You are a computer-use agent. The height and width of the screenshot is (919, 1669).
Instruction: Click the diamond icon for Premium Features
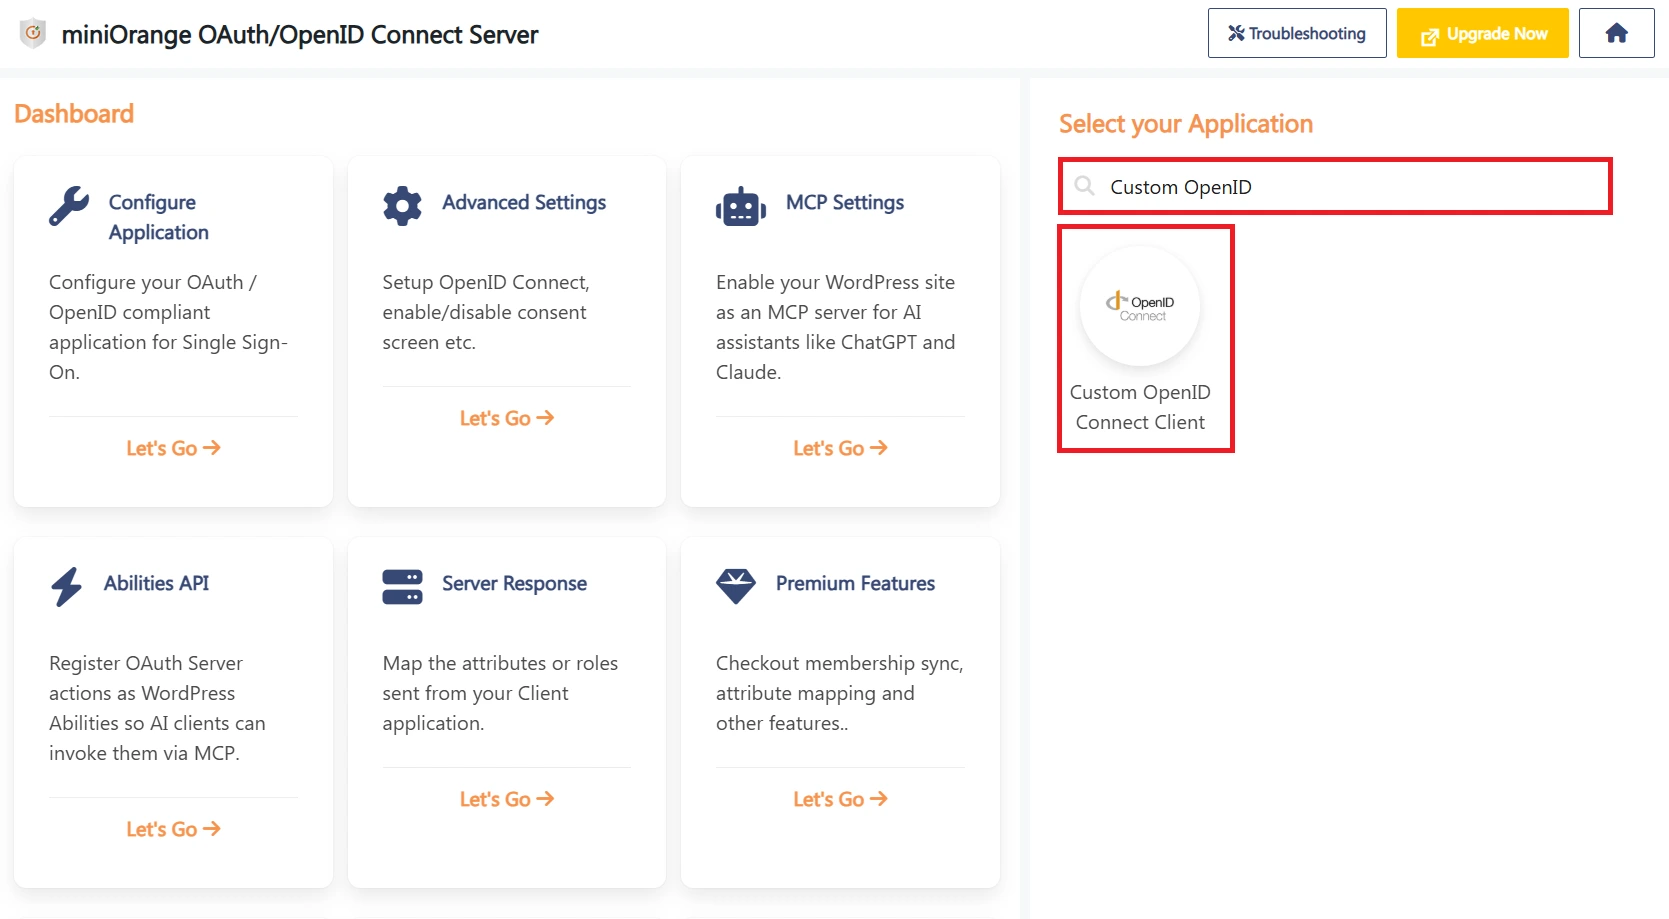tap(736, 586)
